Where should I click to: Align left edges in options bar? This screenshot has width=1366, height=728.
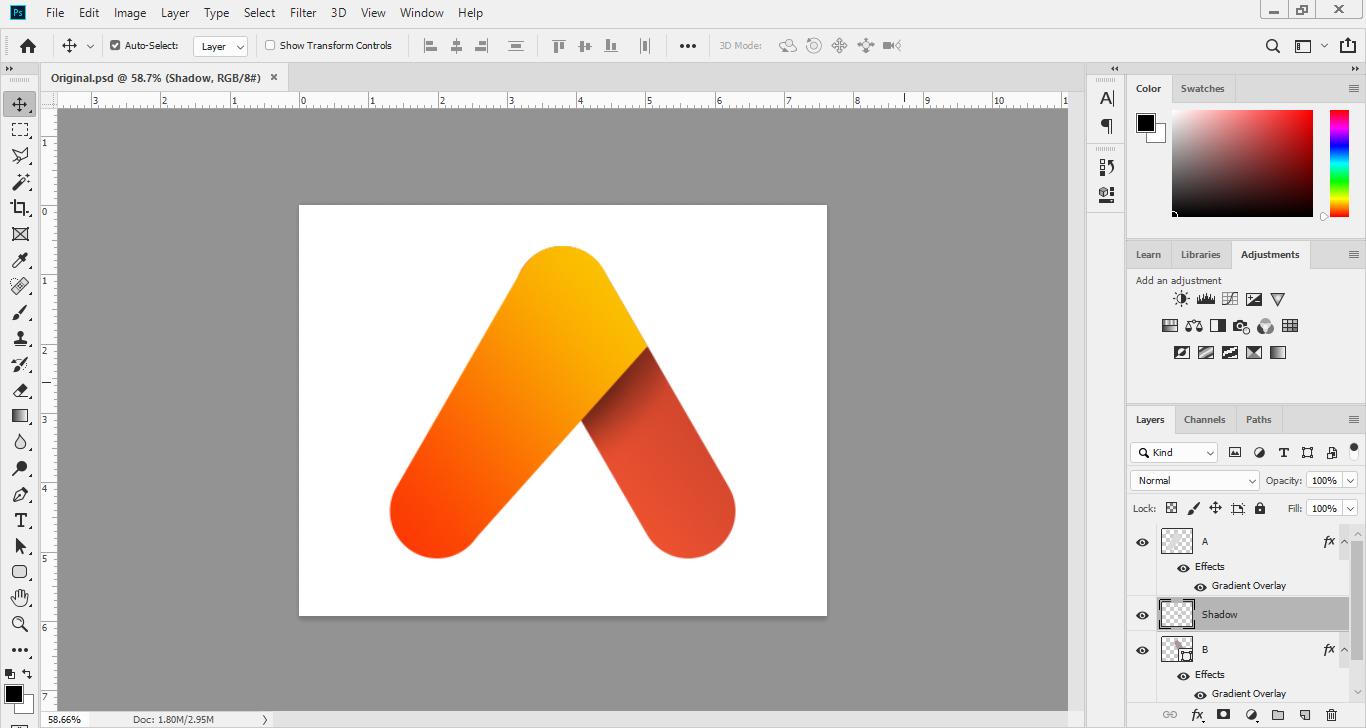[x=431, y=46]
